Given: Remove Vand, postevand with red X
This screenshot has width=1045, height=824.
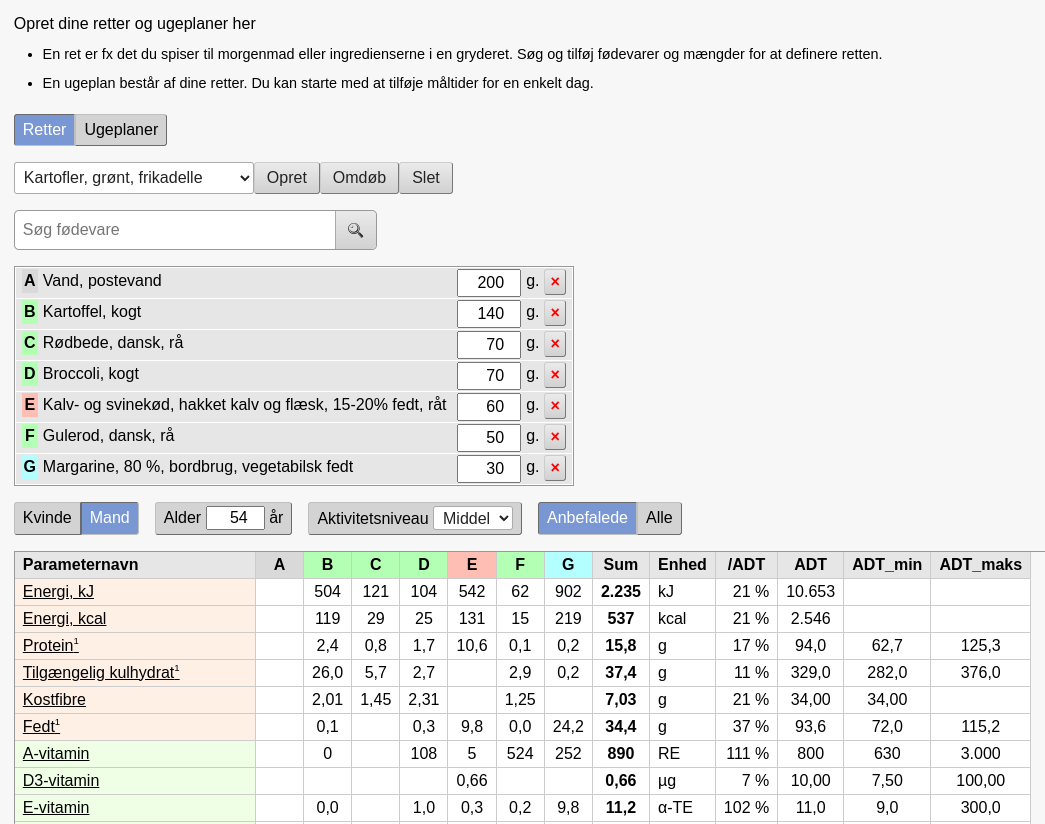Looking at the screenshot, I should point(555,282).
